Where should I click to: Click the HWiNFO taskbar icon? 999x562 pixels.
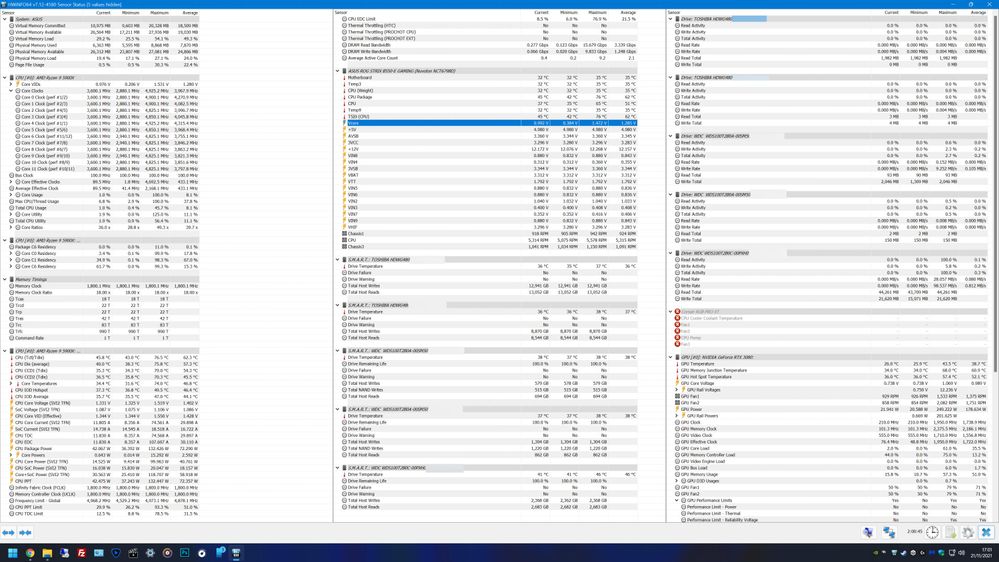pos(236,553)
